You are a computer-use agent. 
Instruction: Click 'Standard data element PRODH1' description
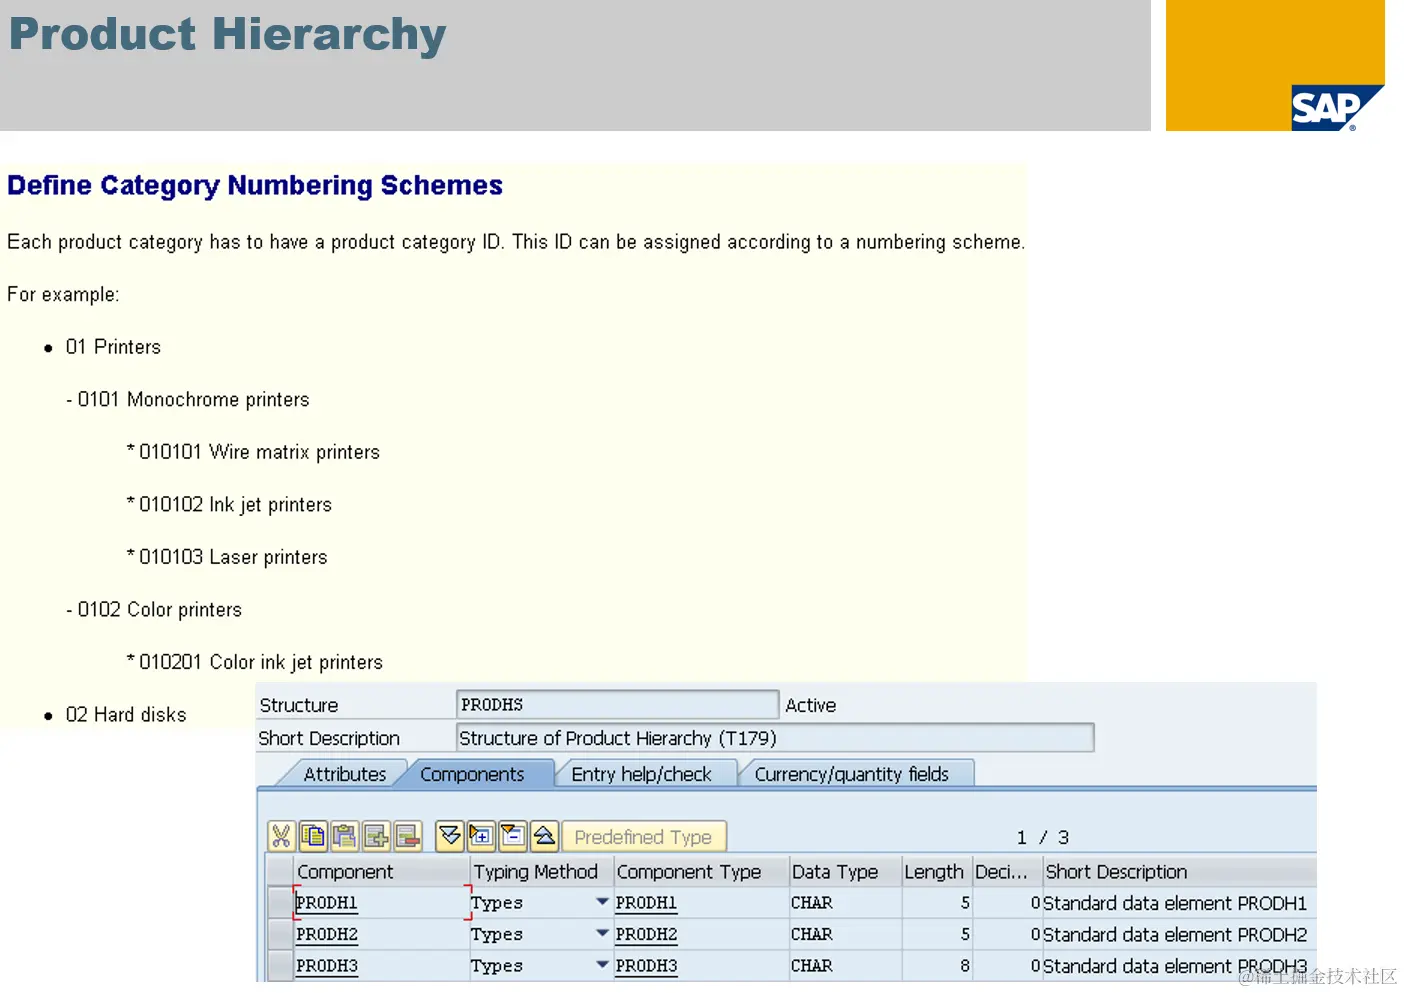point(1175,903)
